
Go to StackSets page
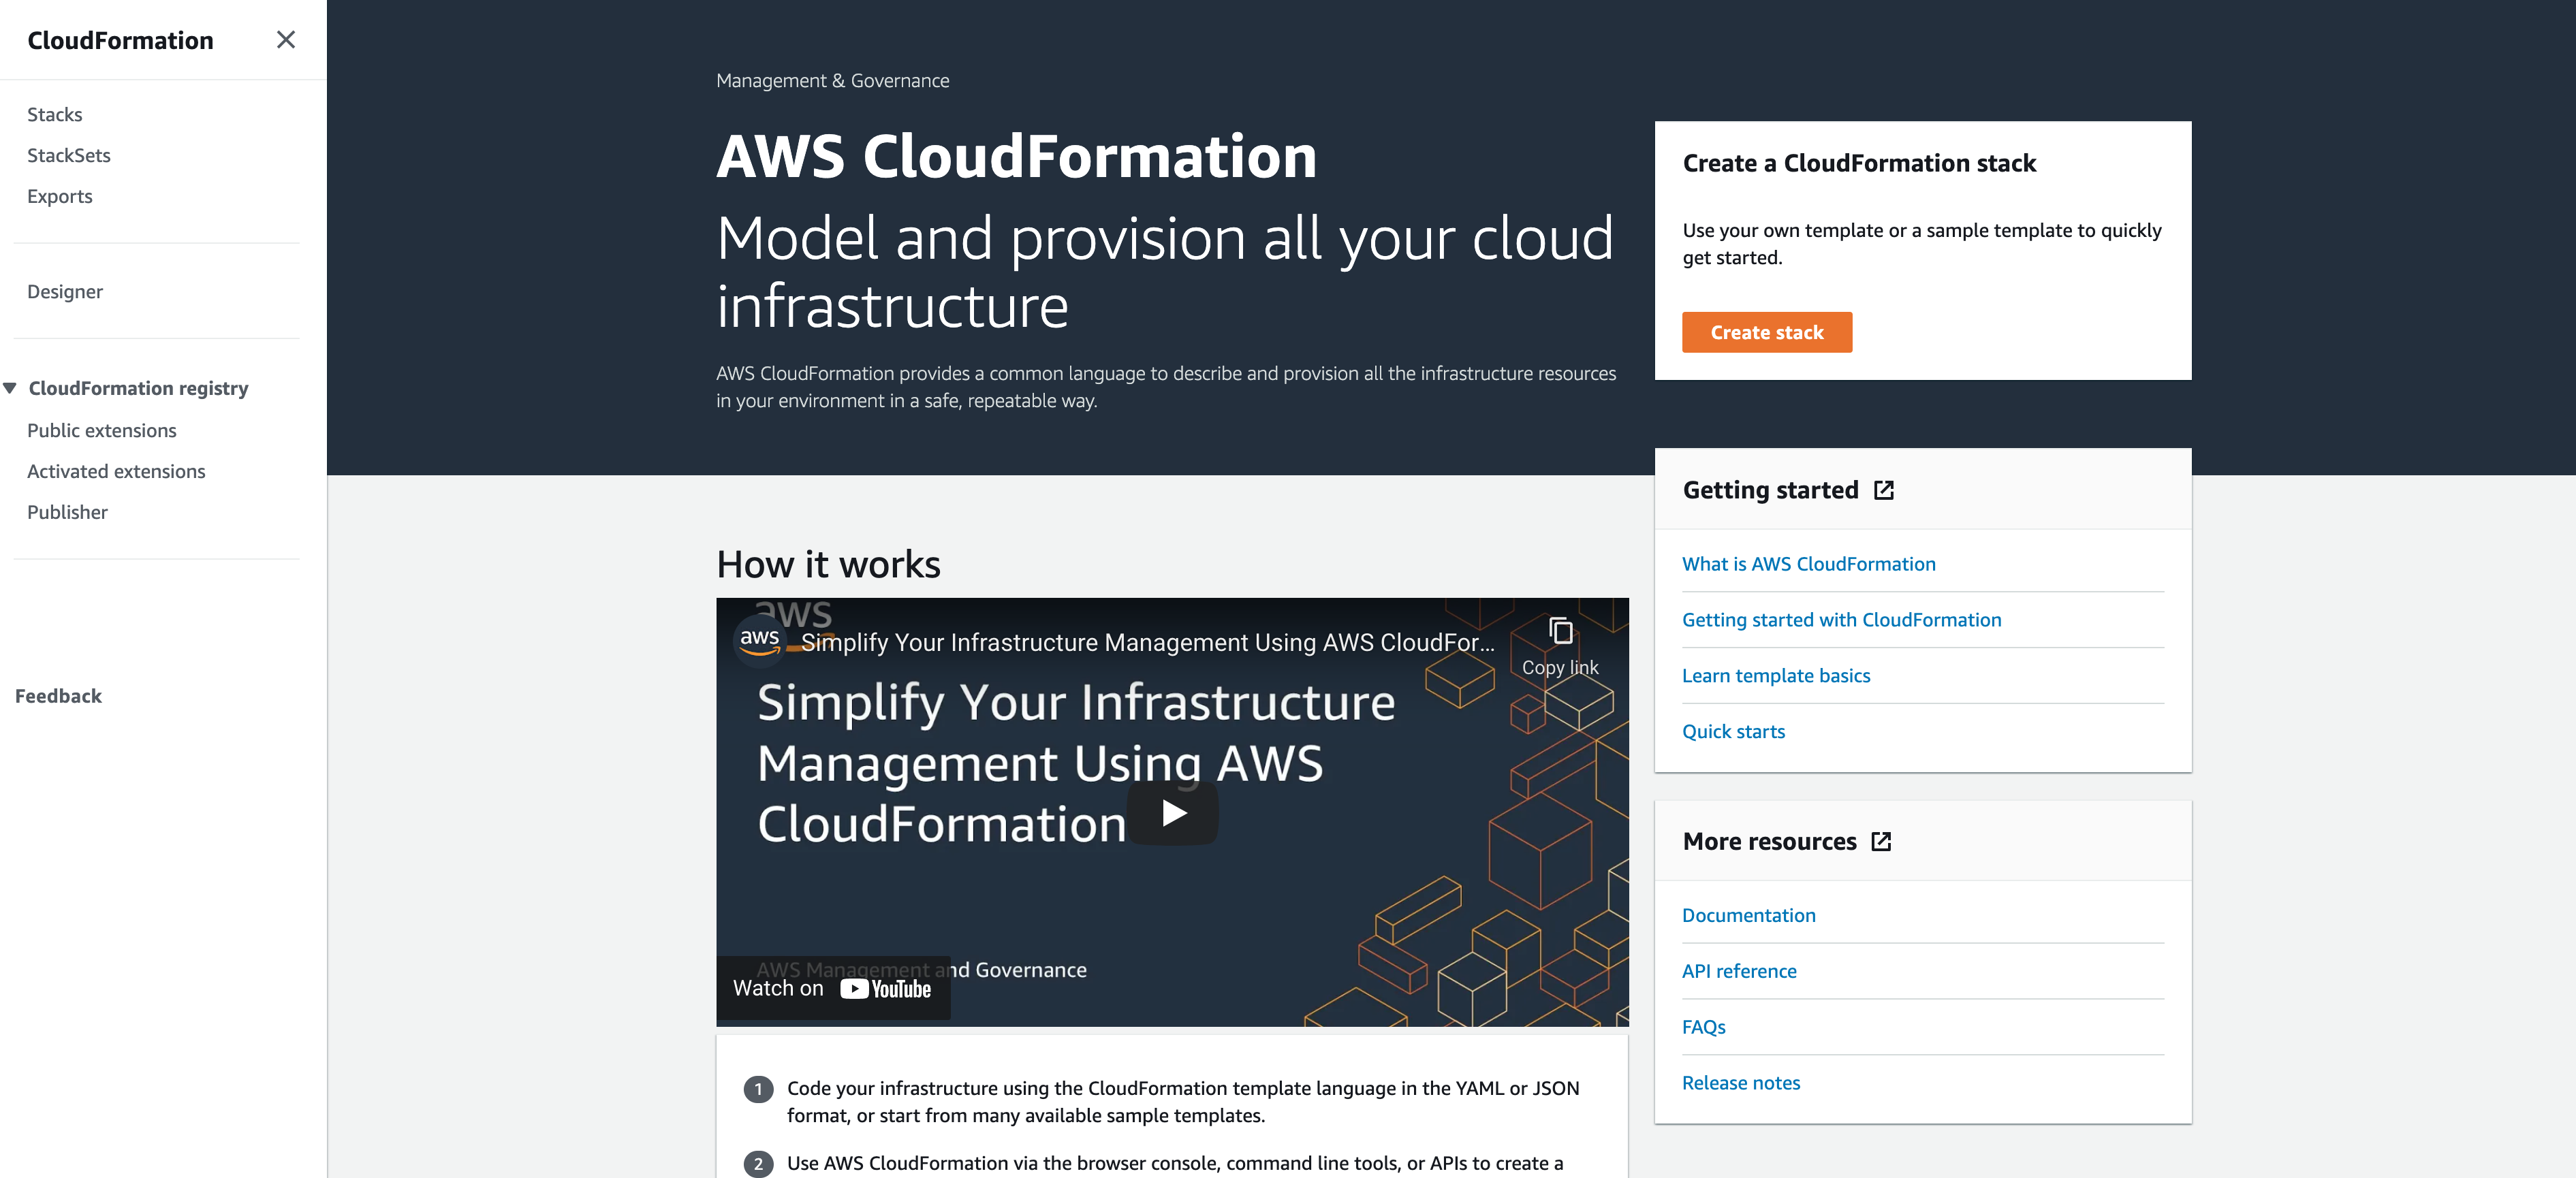tap(69, 156)
